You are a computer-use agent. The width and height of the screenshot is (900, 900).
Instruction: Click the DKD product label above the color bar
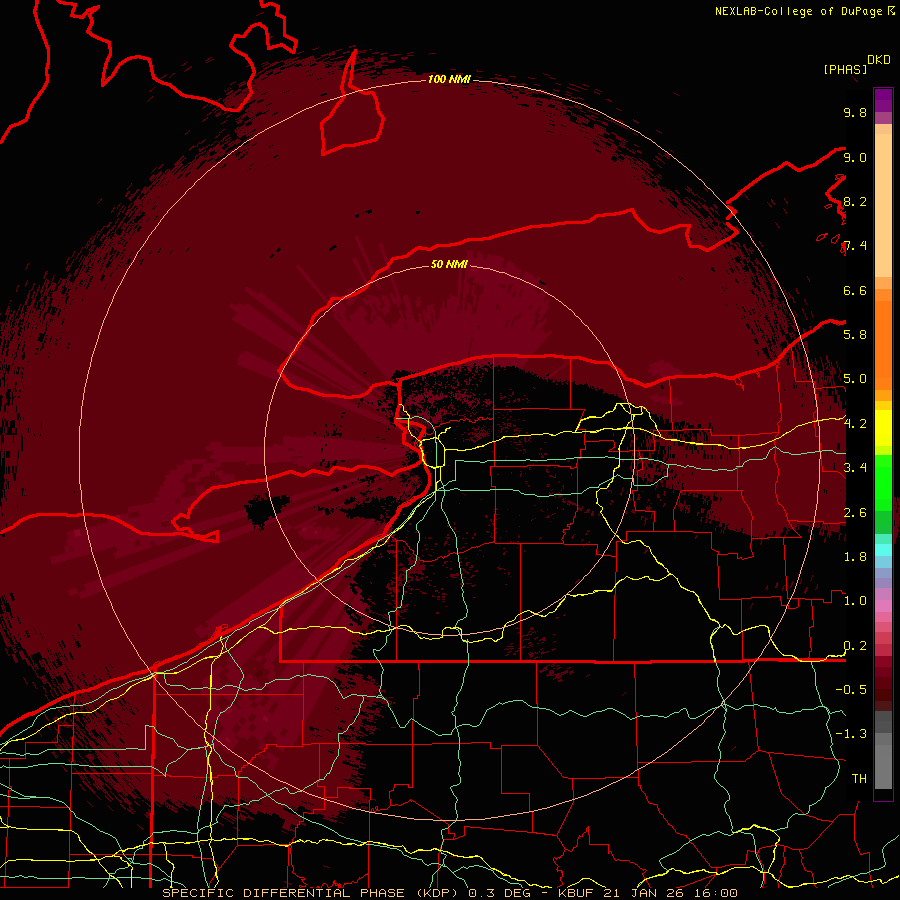click(x=879, y=60)
